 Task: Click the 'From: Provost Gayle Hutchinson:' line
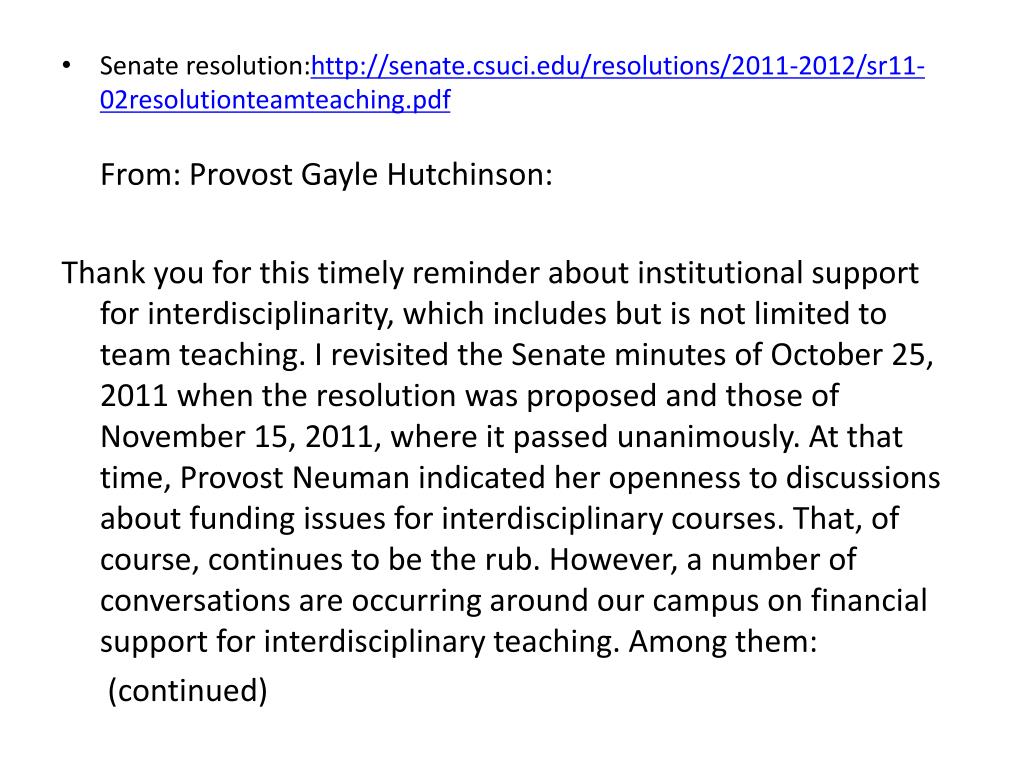click(x=327, y=174)
